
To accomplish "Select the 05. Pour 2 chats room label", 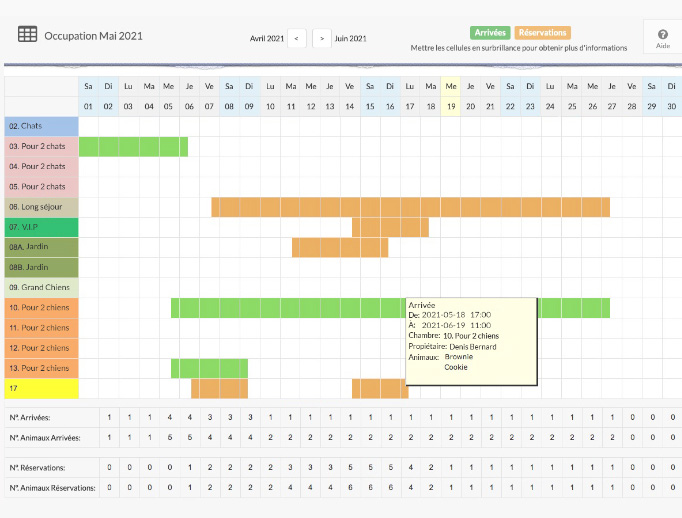I will [x=41, y=187].
